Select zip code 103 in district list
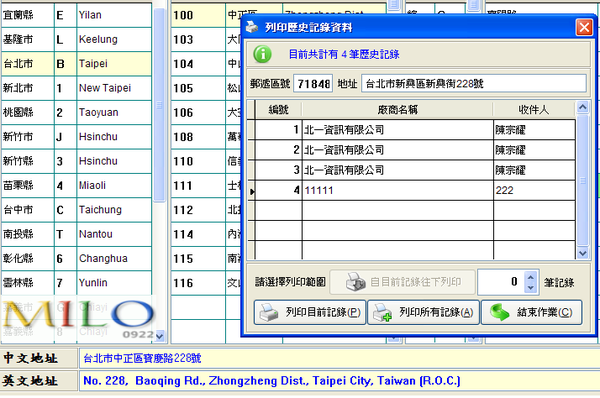Viewport: 600px width, 398px height. (x=198, y=39)
